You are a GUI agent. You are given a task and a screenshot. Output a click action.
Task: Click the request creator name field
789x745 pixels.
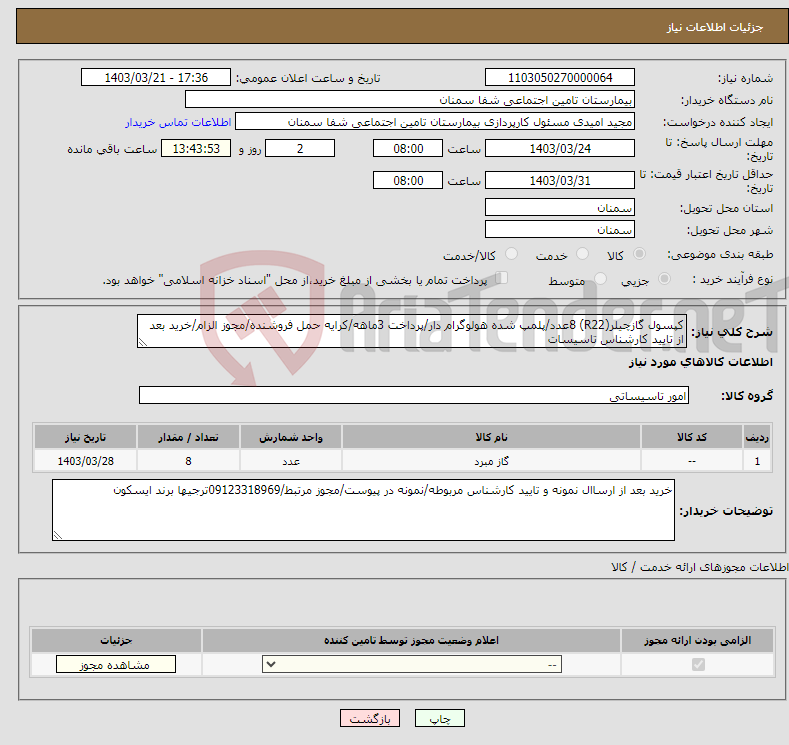point(435,122)
